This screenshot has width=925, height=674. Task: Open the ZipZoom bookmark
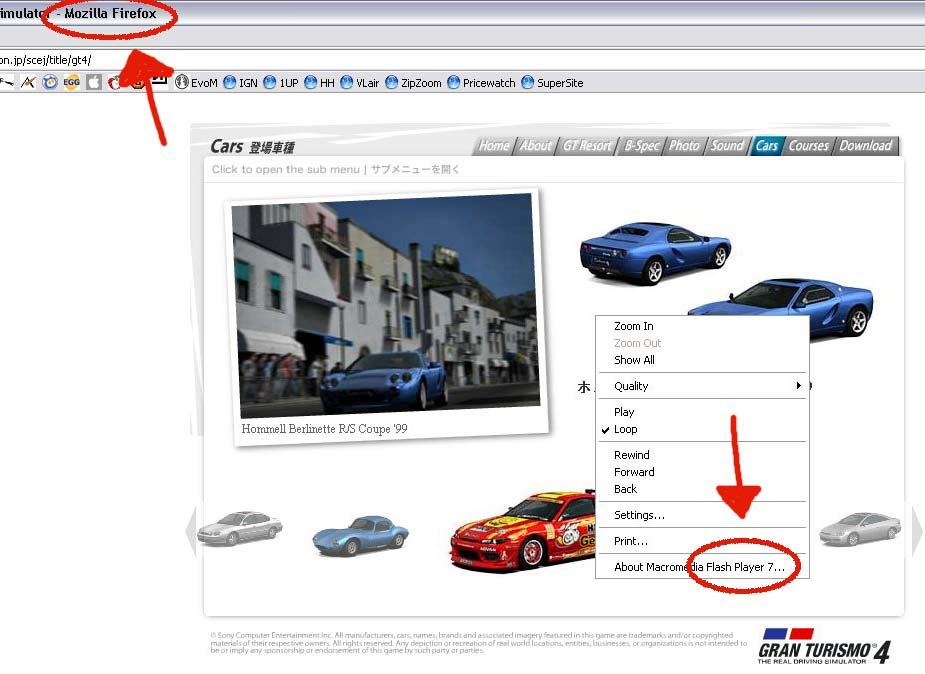(414, 83)
